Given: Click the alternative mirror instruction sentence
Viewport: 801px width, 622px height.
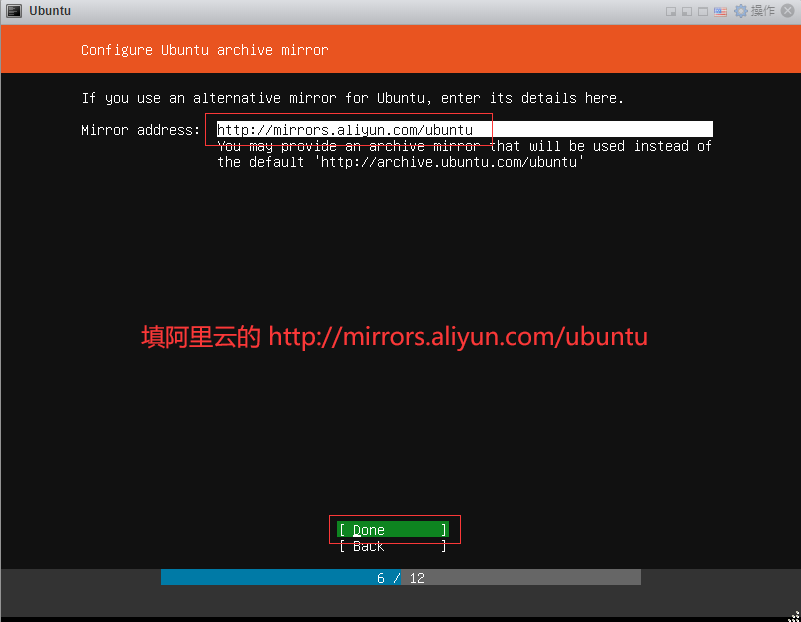Looking at the screenshot, I should pos(352,98).
